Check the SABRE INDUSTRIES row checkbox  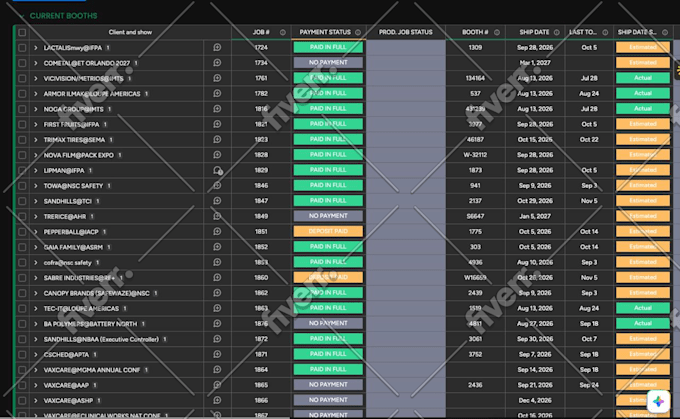click(x=22, y=278)
